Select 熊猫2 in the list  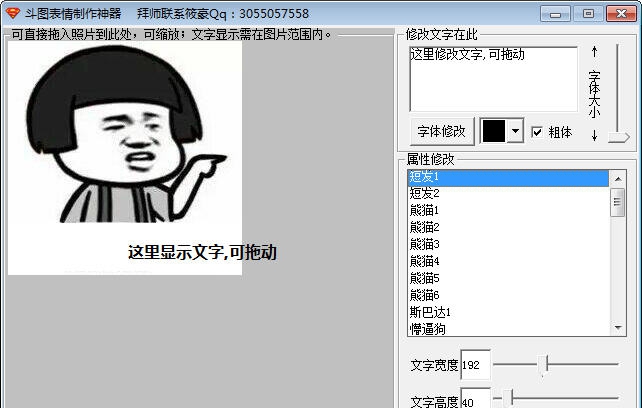[508, 227]
